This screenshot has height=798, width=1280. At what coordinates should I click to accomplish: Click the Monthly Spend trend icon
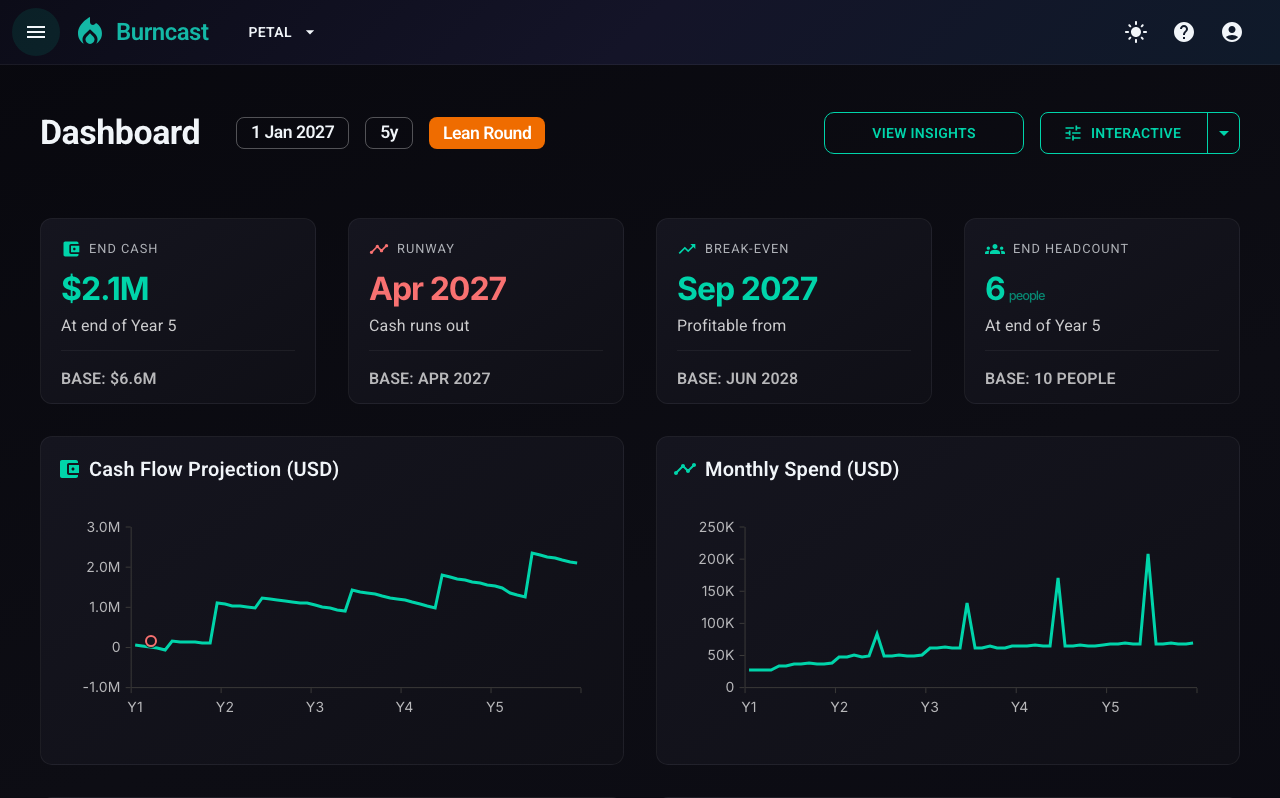point(685,469)
